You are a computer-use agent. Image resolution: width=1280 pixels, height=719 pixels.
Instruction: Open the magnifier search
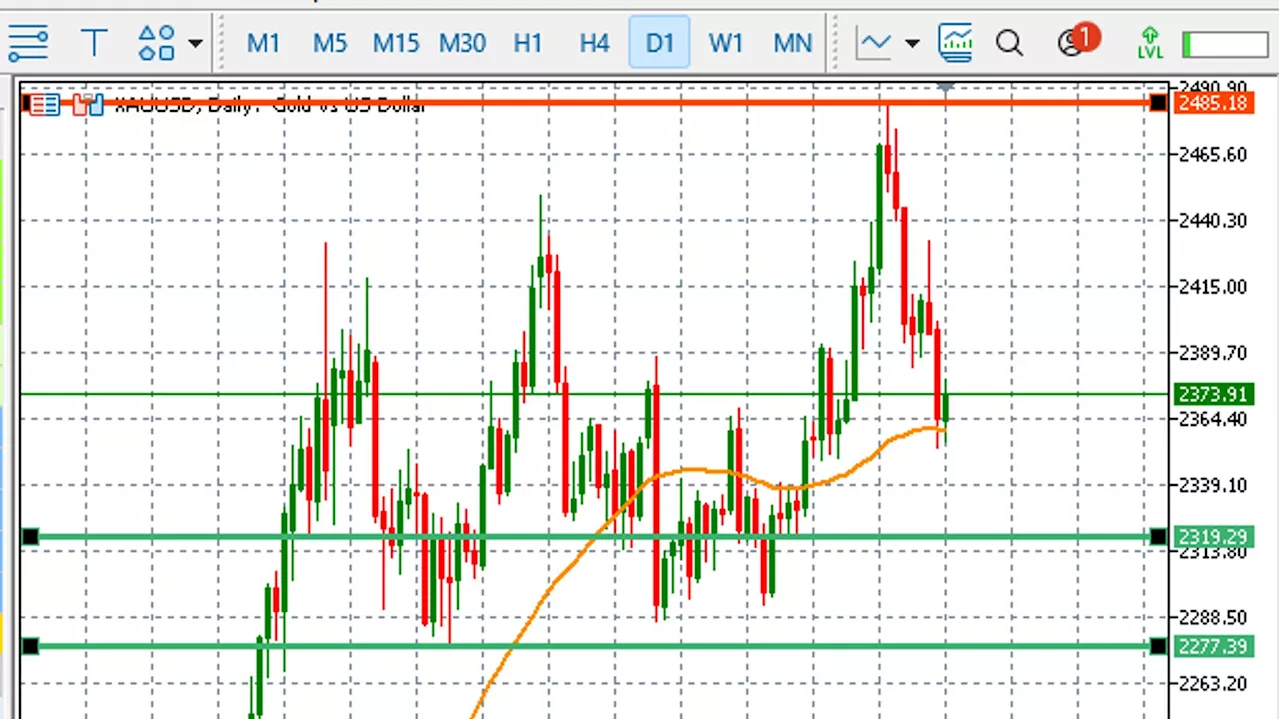[1010, 44]
